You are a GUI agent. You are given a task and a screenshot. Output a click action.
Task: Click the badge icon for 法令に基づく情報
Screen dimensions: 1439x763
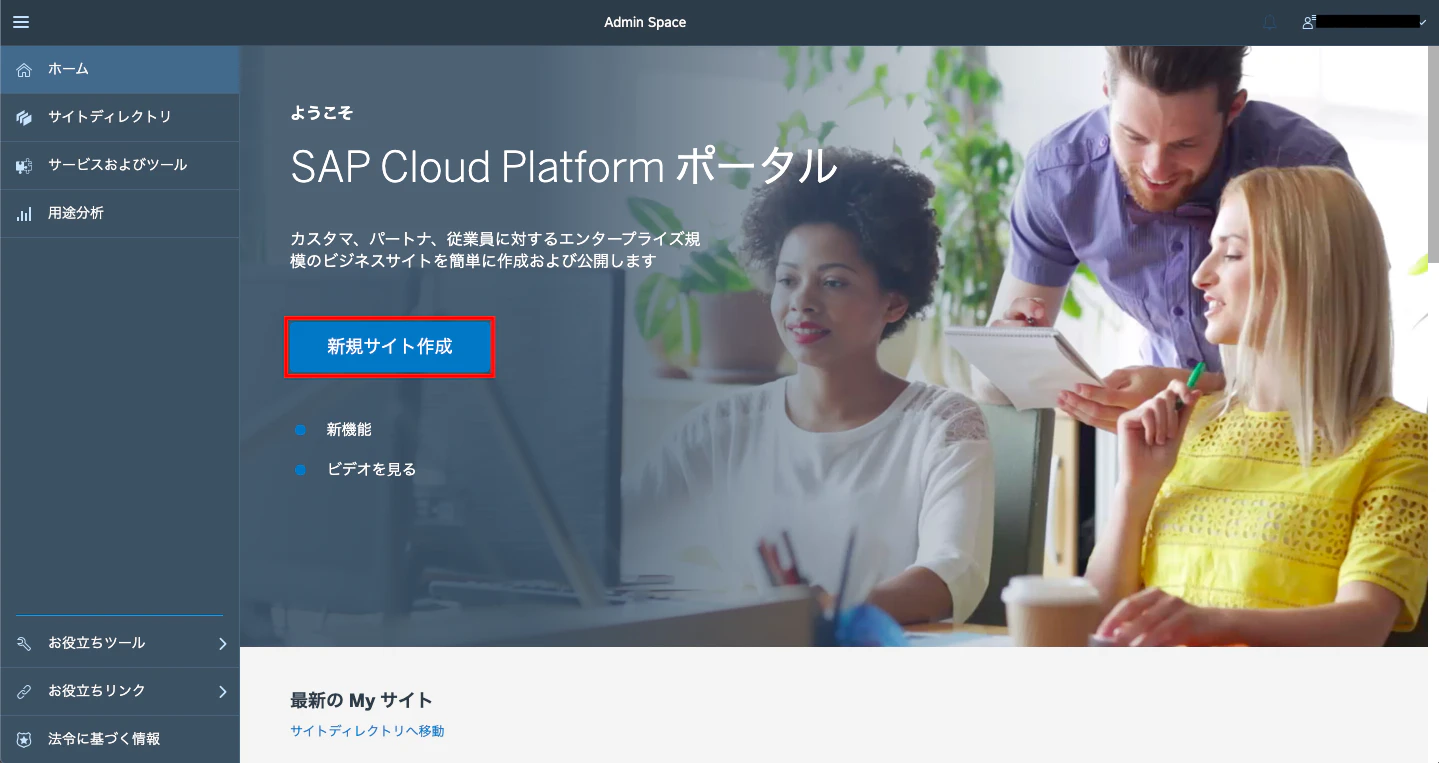25,740
